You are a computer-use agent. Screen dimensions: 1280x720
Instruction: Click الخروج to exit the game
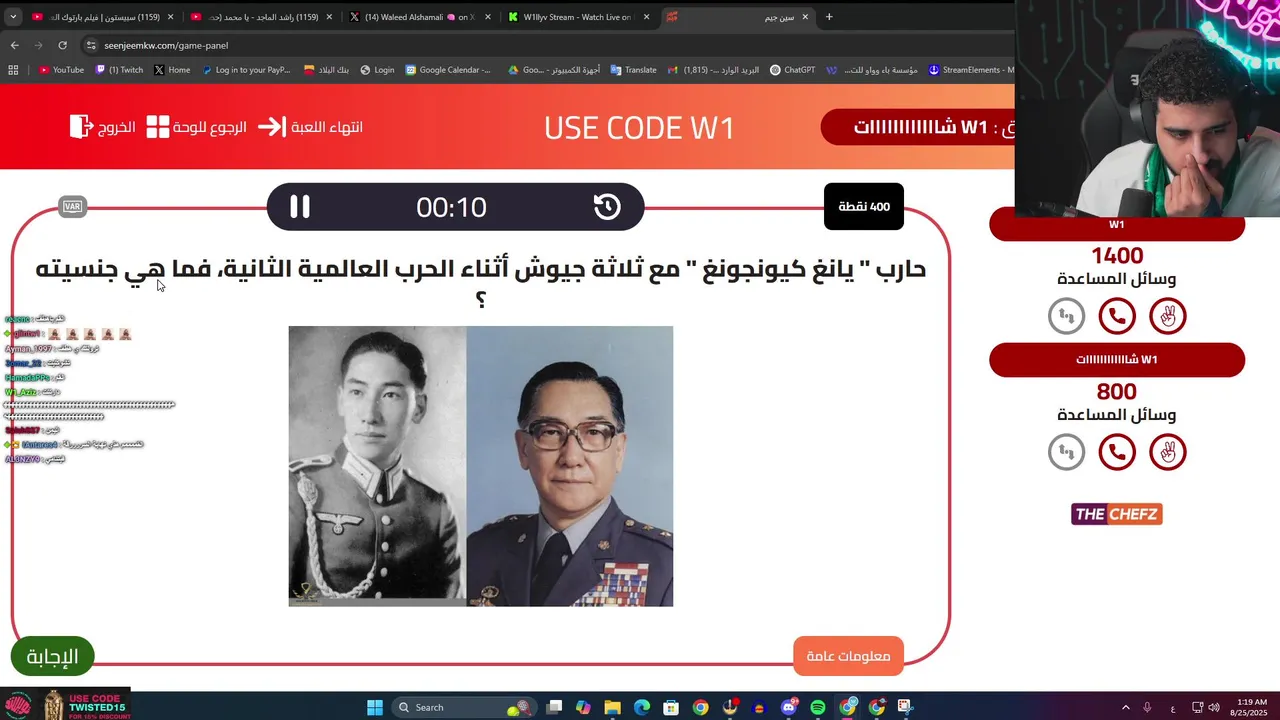(102, 127)
